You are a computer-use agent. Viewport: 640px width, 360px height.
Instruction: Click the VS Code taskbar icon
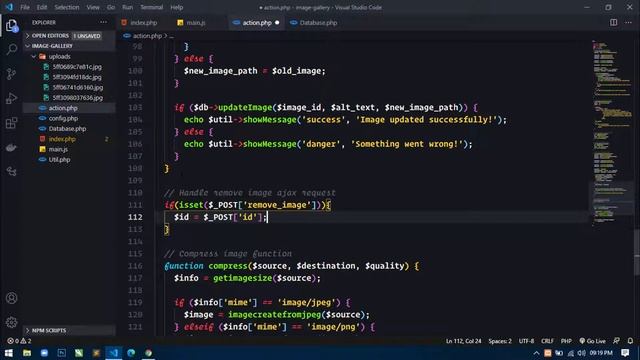click(113, 353)
